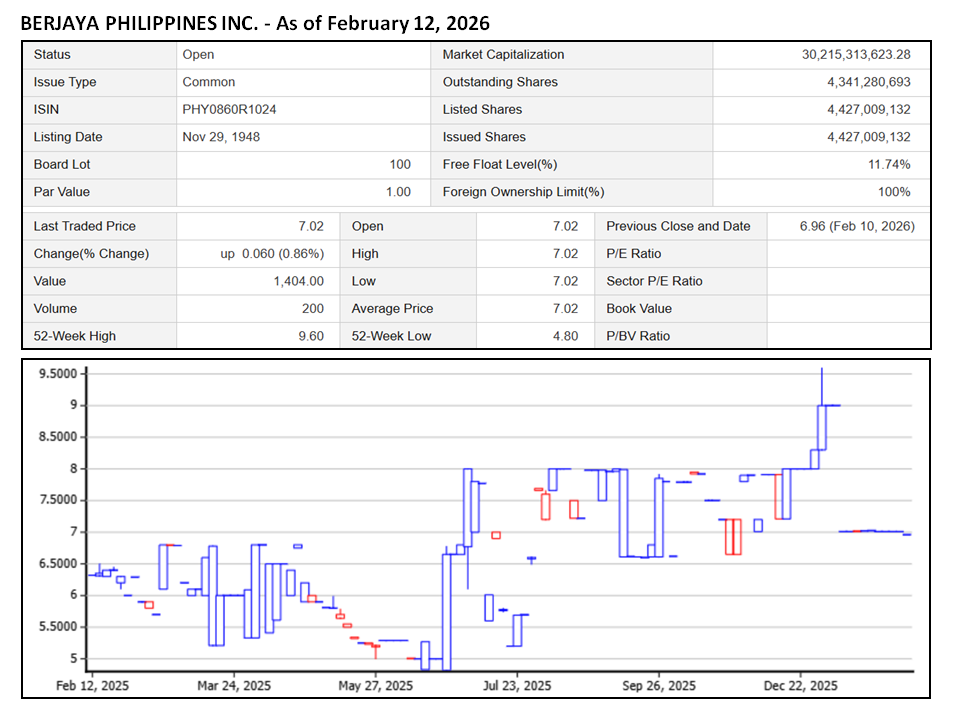Click the Market Capitalization value 30,215,313,623.28
This screenshot has height=721, width=955.
(x=856, y=55)
